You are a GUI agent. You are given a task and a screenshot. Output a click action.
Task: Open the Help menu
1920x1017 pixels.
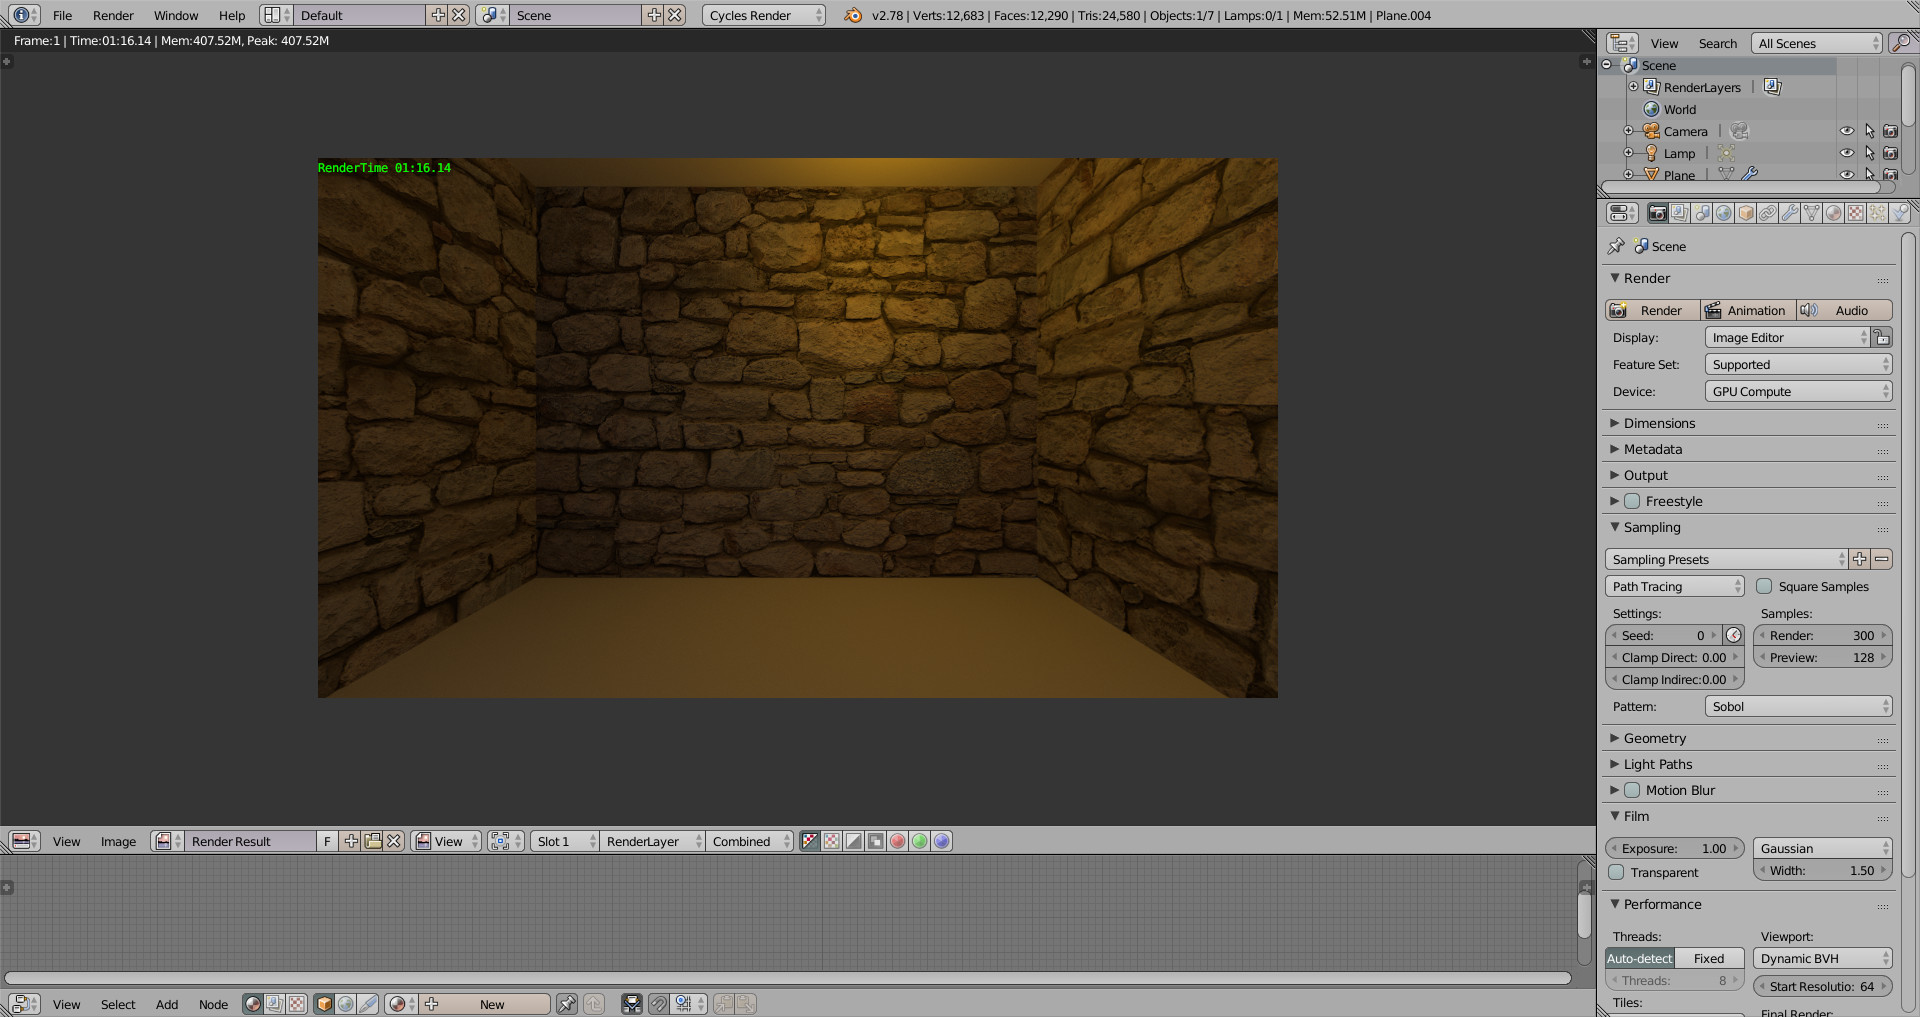click(x=232, y=16)
